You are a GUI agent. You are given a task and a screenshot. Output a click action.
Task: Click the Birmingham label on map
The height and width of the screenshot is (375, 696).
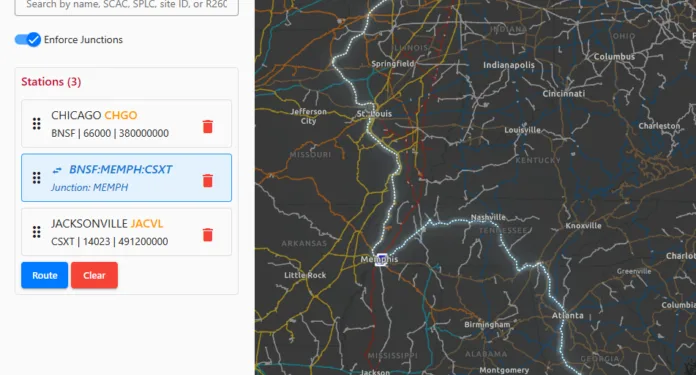[487, 324]
